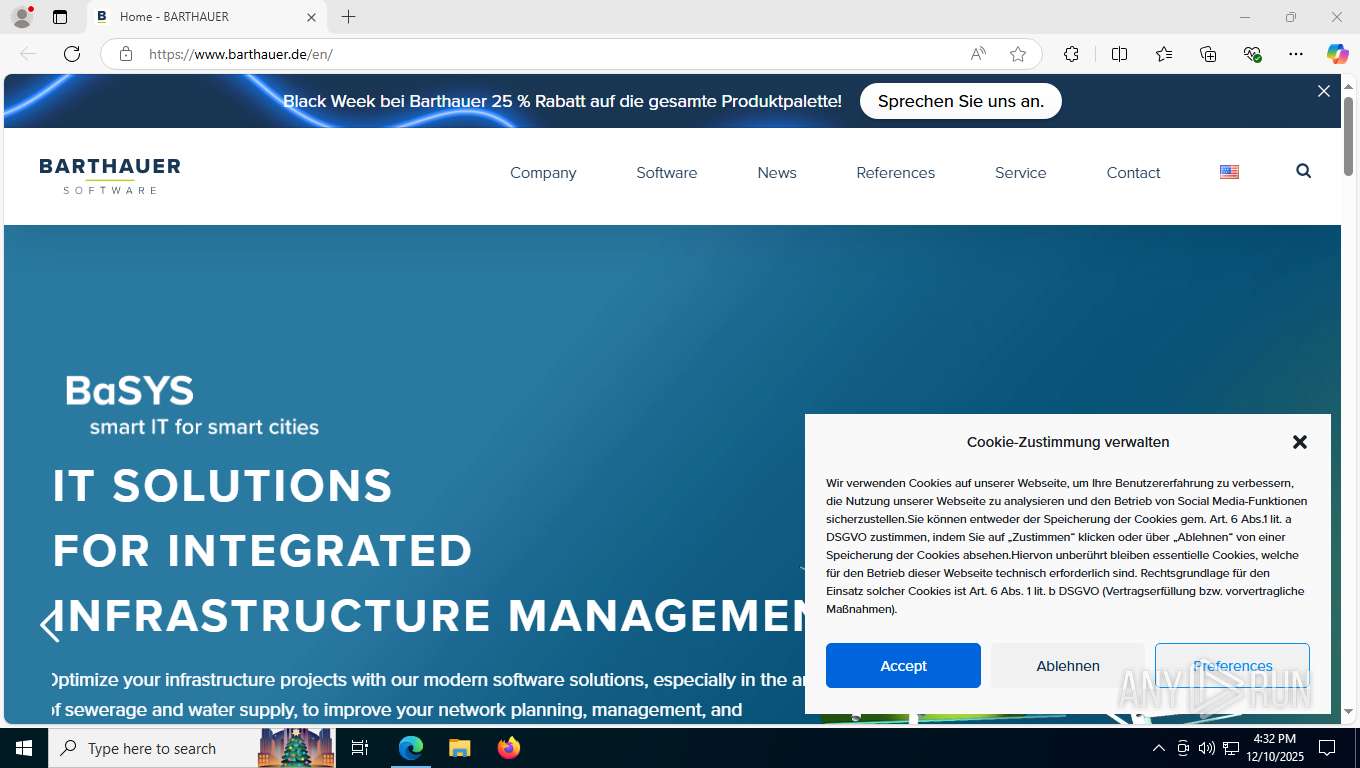Open the References menu item
The width and height of the screenshot is (1360, 768).
896,173
